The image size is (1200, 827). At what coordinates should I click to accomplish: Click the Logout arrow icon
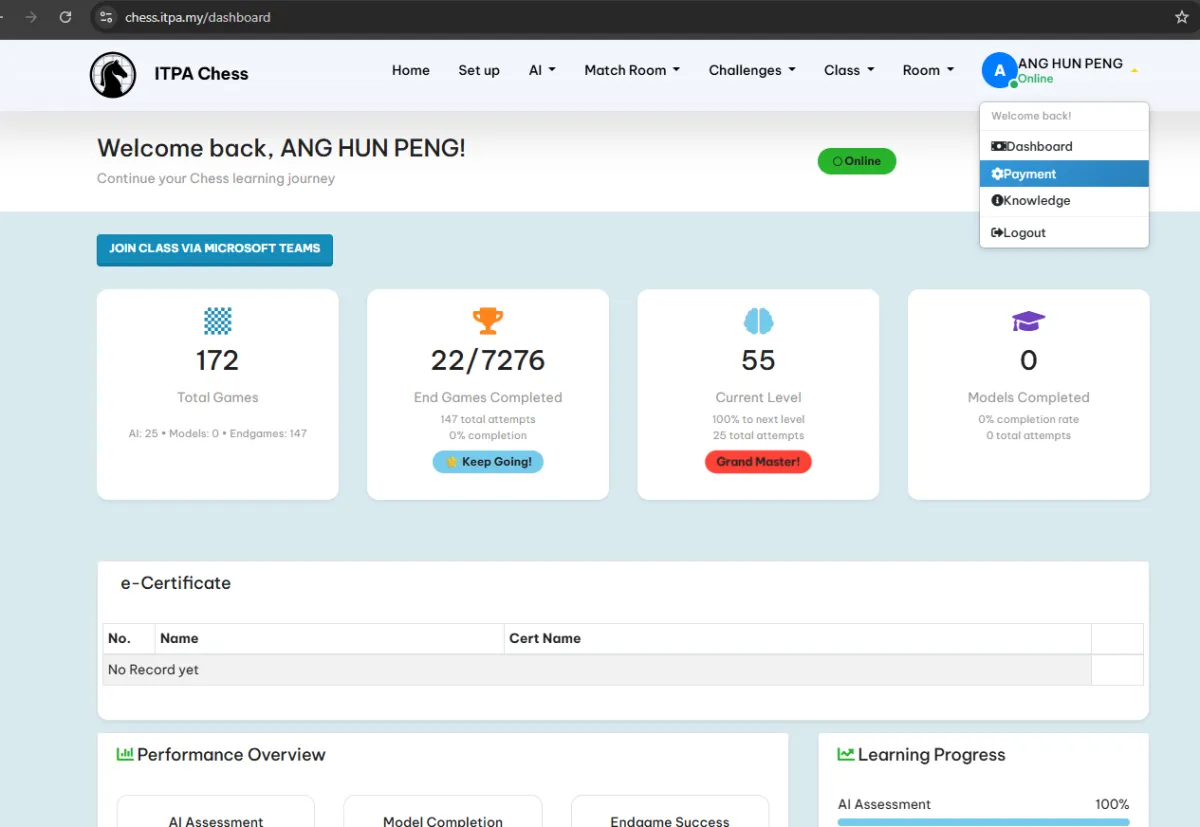[997, 233]
